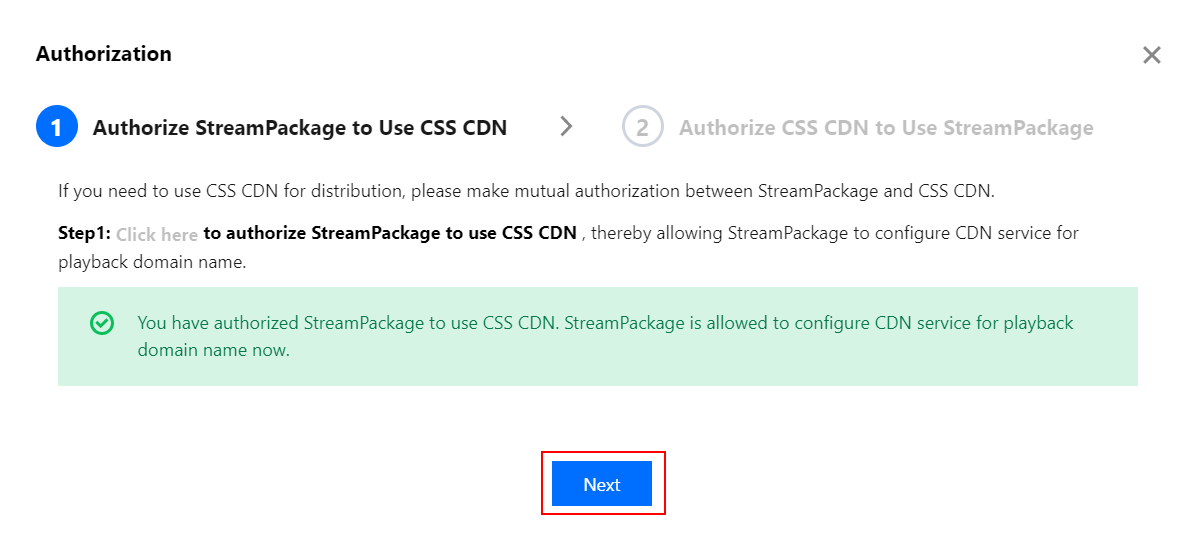
Task: Open the "Click here" authorization link
Action: [156, 235]
